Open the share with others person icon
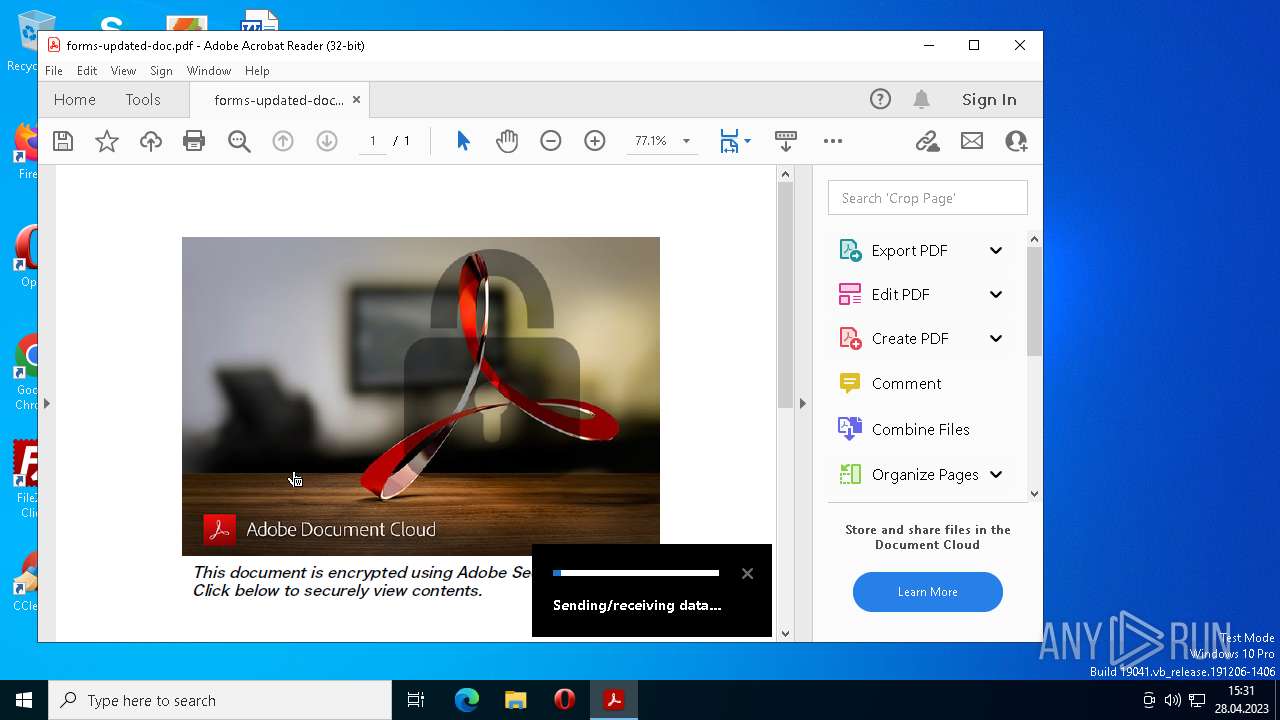The width and height of the screenshot is (1280, 720). pyautogui.click(x=1016, y=141)
